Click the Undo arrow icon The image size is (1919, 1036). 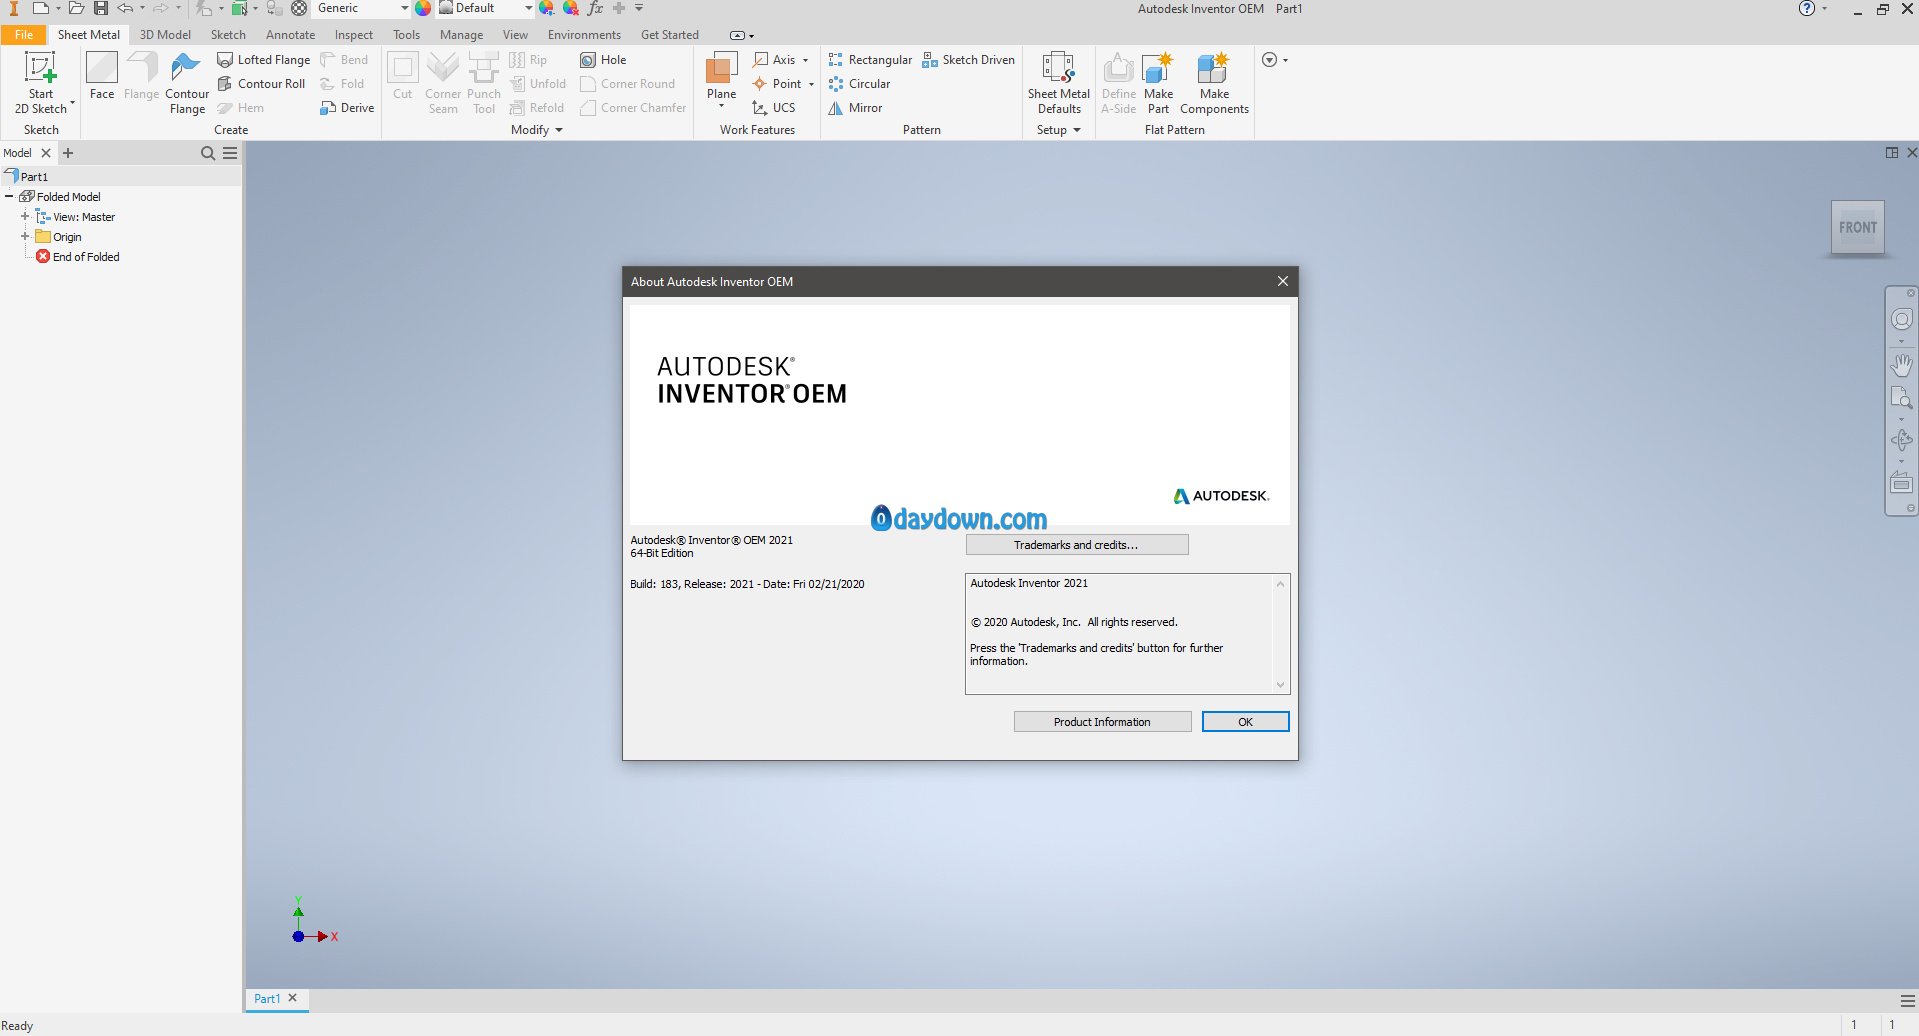point(125,8)
